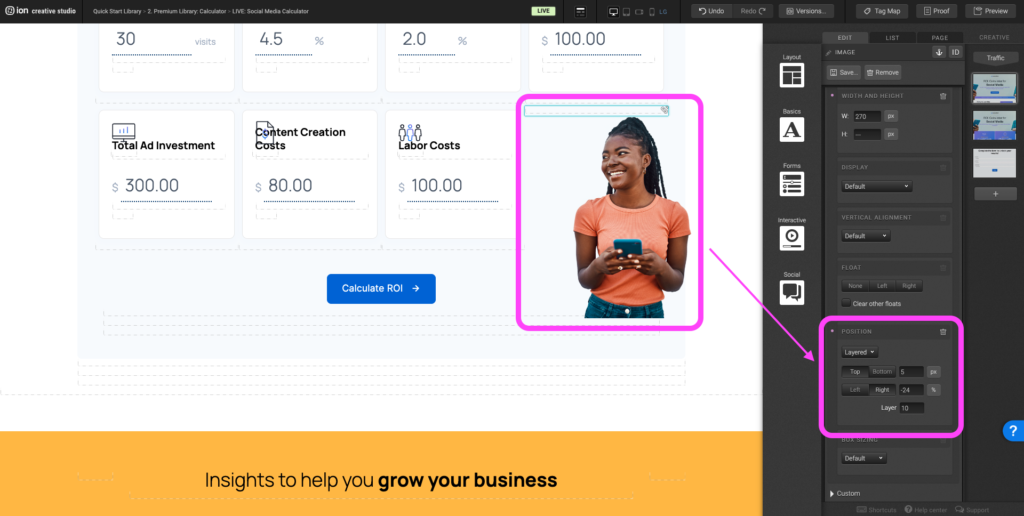Expand the Custom section

[x=845, y=493]
